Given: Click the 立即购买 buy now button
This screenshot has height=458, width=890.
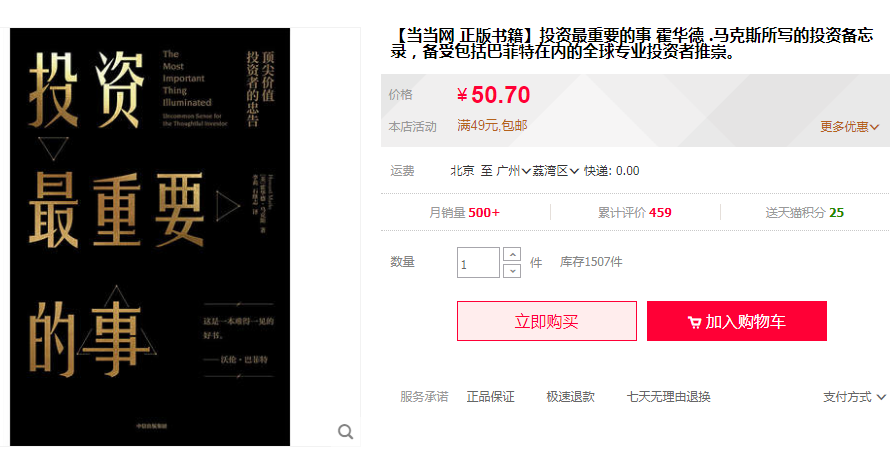Looking at the screenshot, I should [x=547, y=321].
